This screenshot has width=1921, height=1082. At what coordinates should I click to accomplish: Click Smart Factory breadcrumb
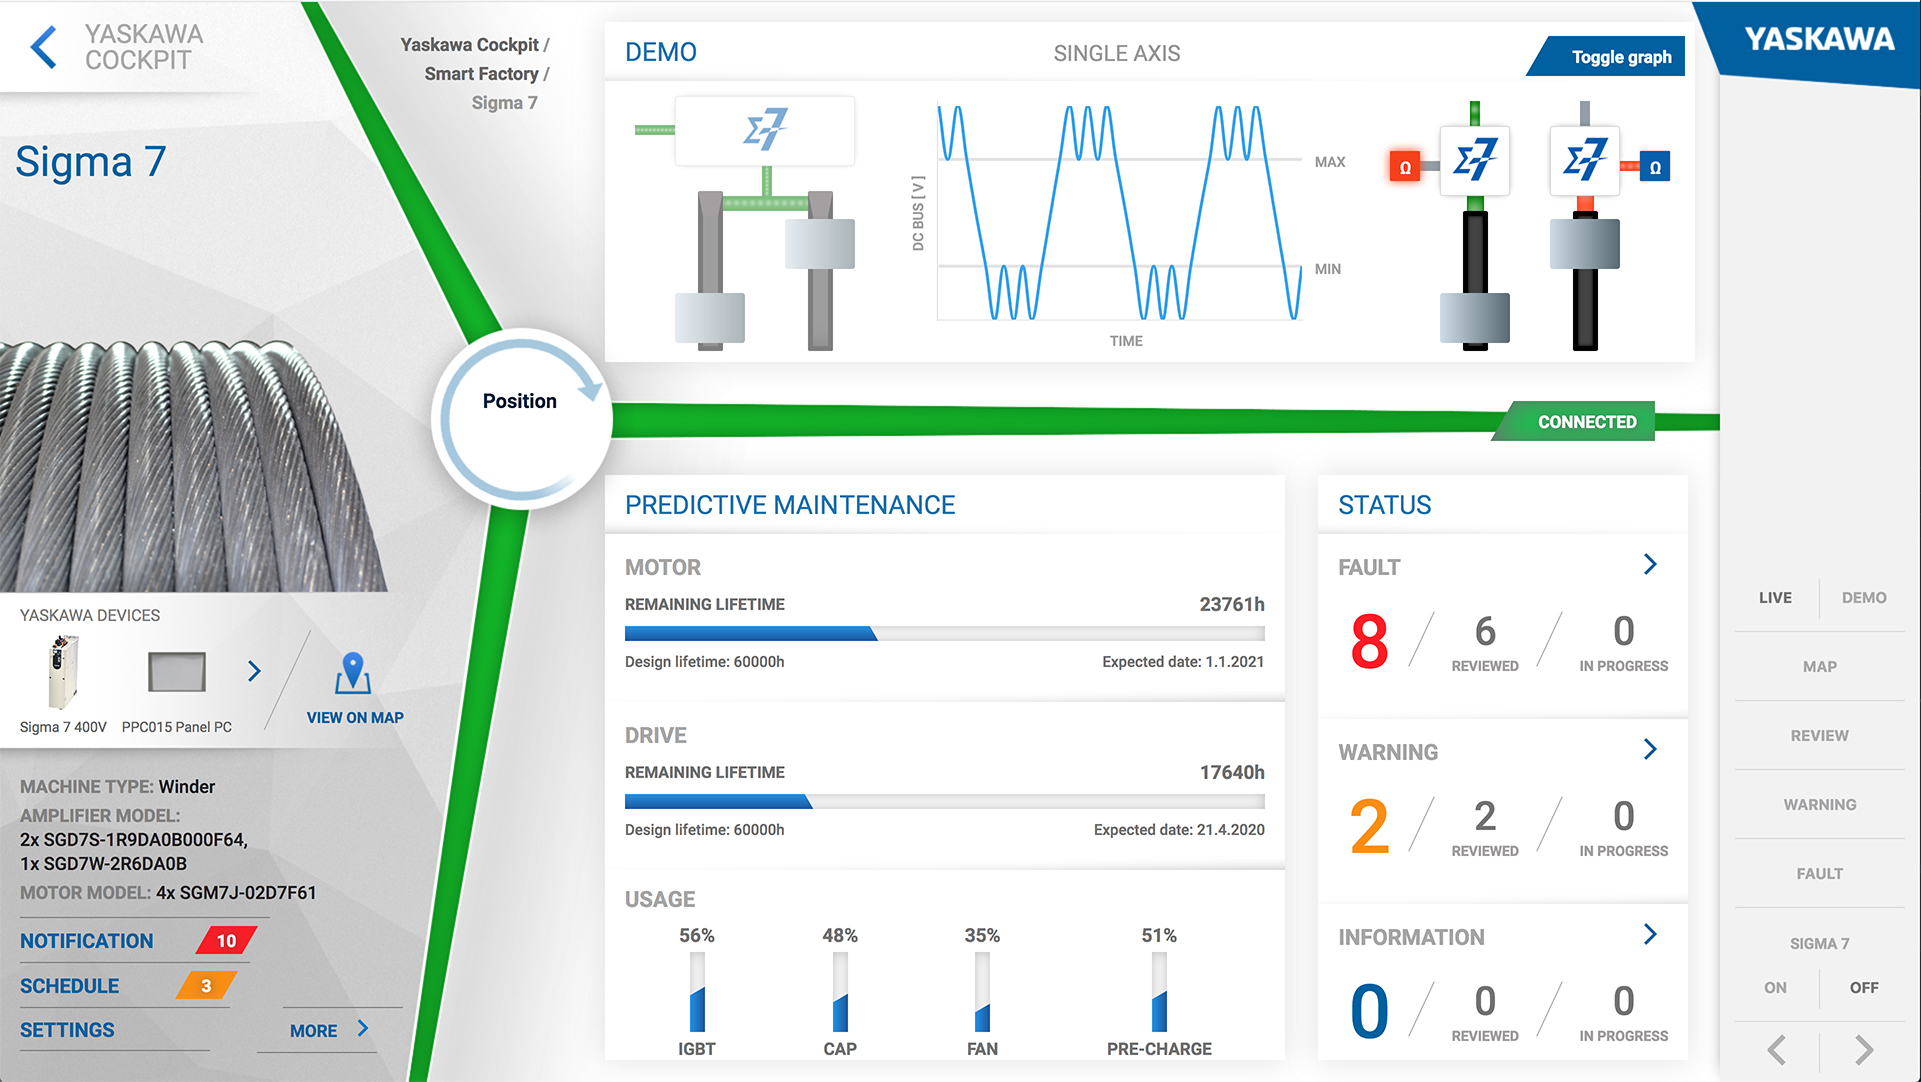(x=481, y=74)
